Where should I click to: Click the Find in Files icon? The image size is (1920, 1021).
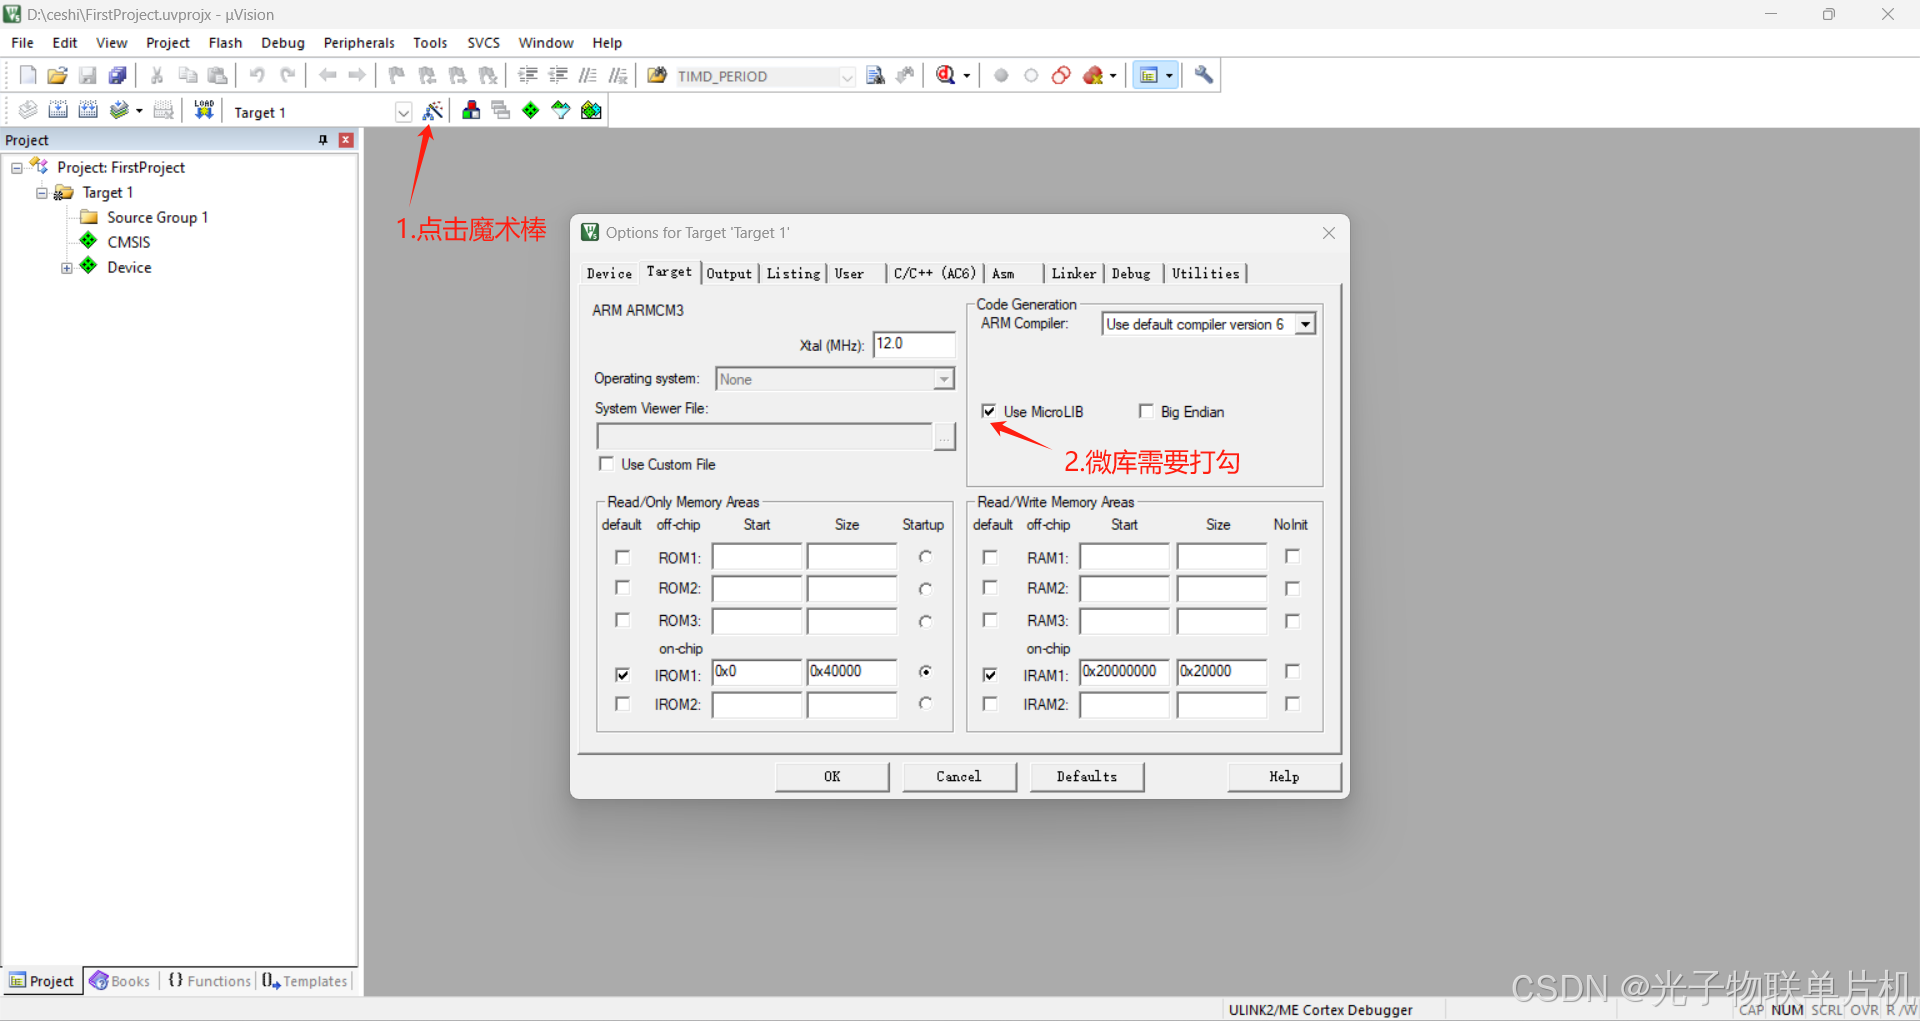click(x=876, y=75)
